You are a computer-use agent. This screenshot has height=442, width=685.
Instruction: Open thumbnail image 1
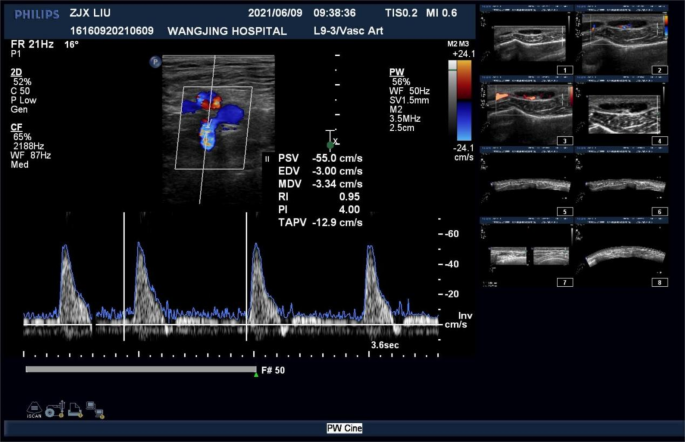click(527, 42)
